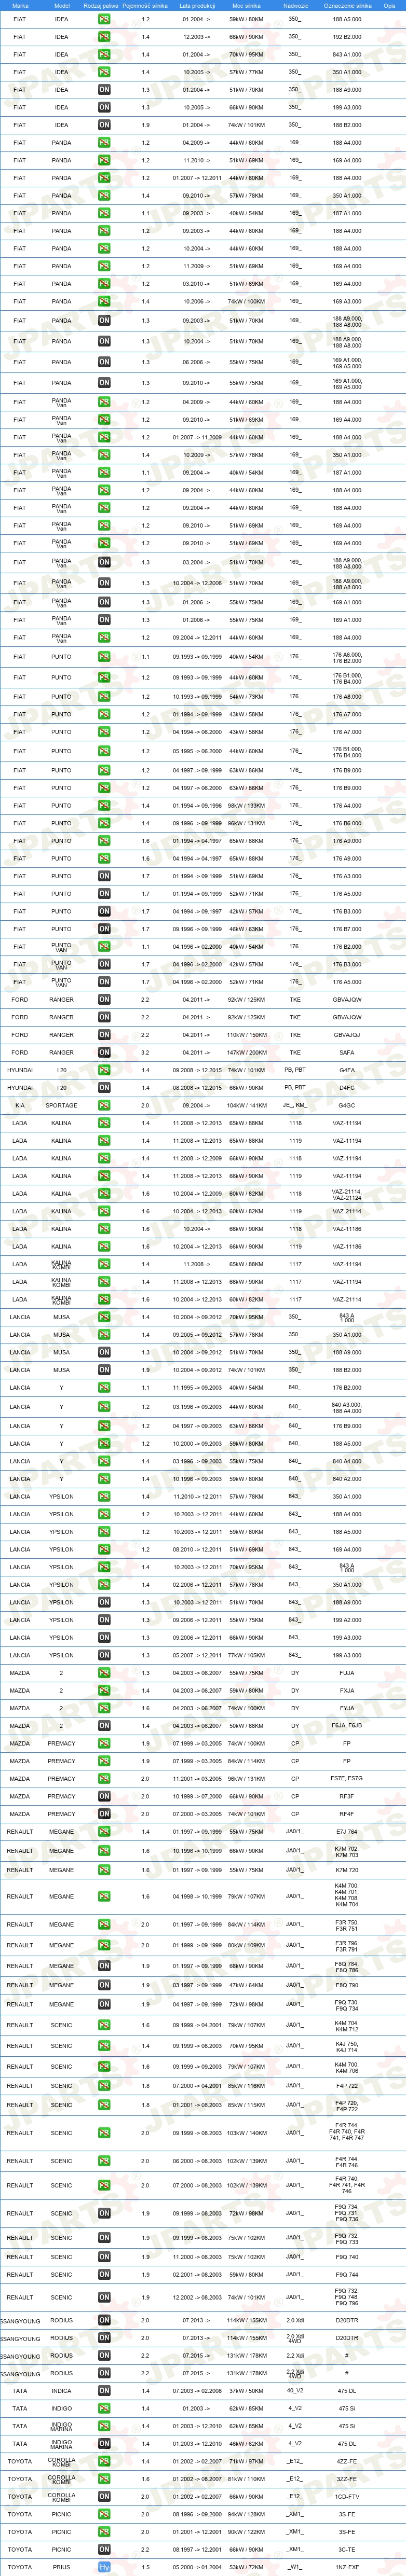Screen dimensions: 406x2576
Task: Click the Nadwozie column header
Action: tap(295, 5)
